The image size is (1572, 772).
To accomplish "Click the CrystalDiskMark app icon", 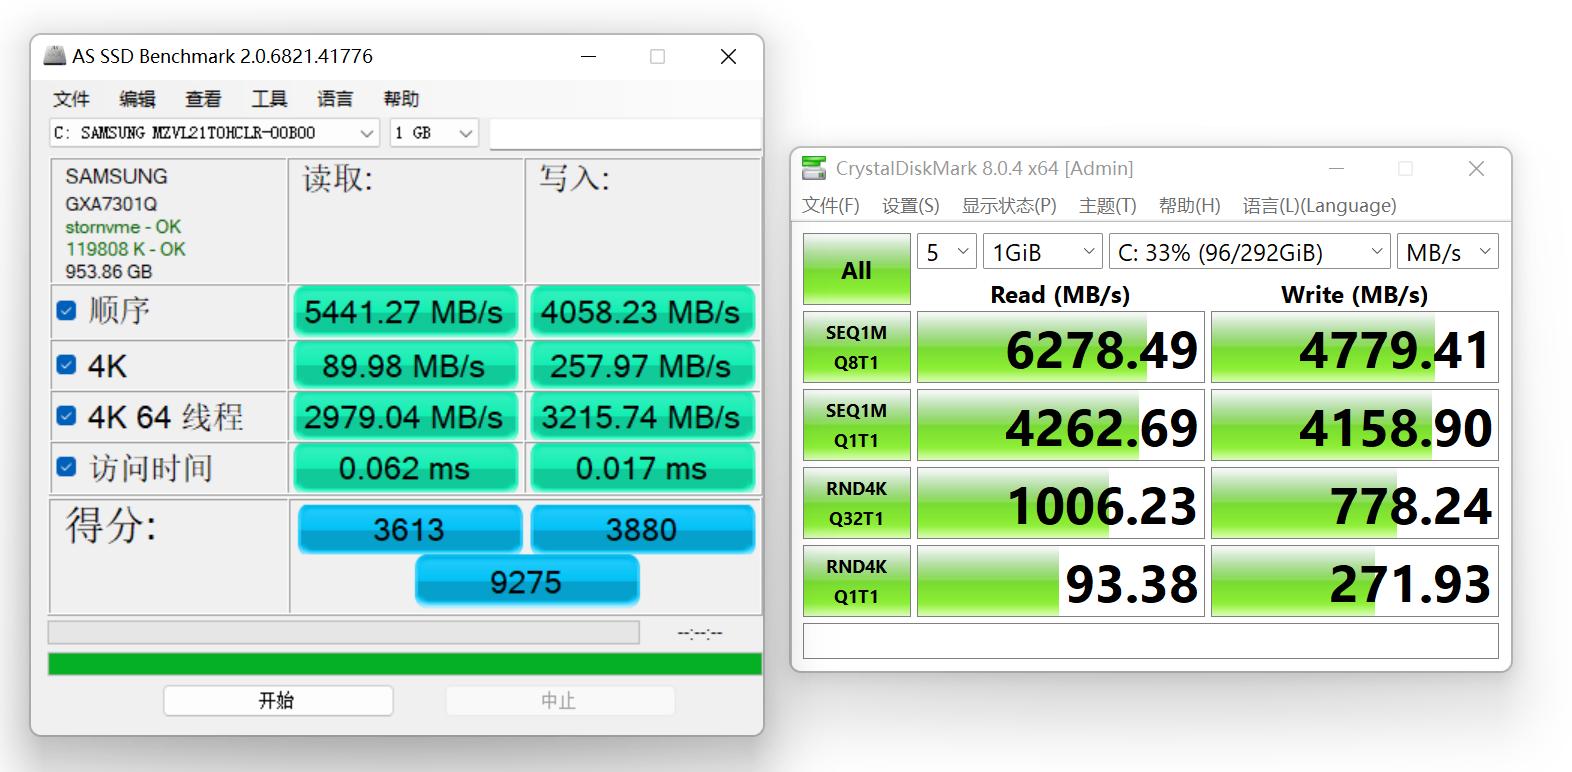I will pyautogui.click(x=815, y=168).
